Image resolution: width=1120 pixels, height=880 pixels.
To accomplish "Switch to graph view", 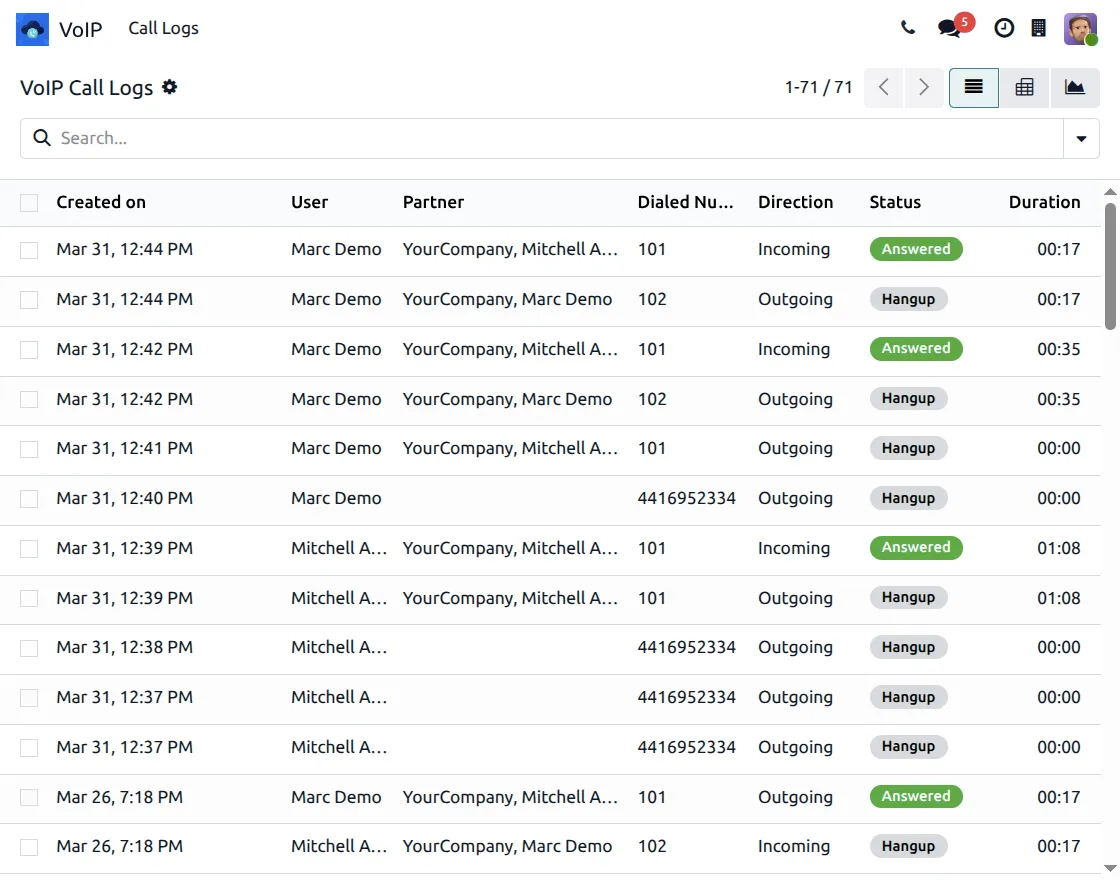I will [1075, 87].
